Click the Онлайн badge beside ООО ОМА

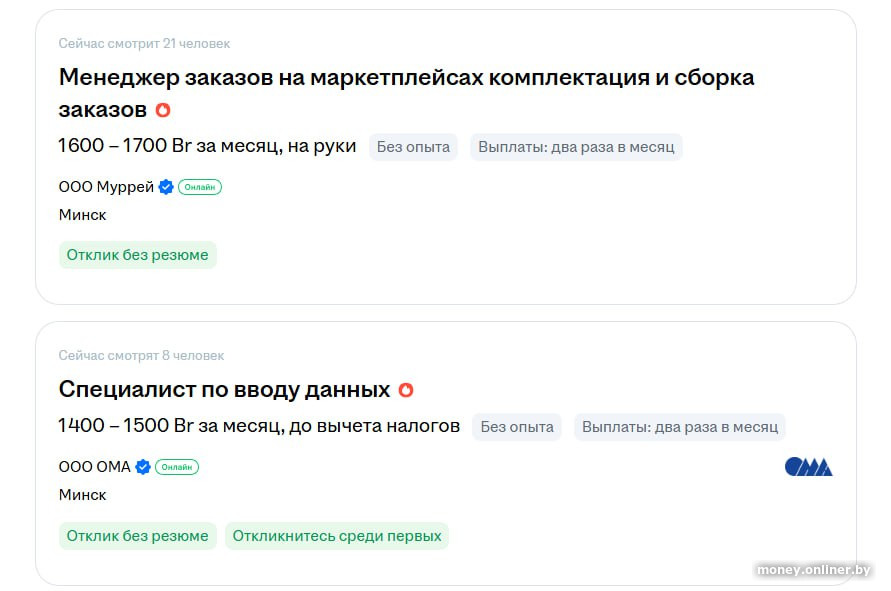click(177, 467)
